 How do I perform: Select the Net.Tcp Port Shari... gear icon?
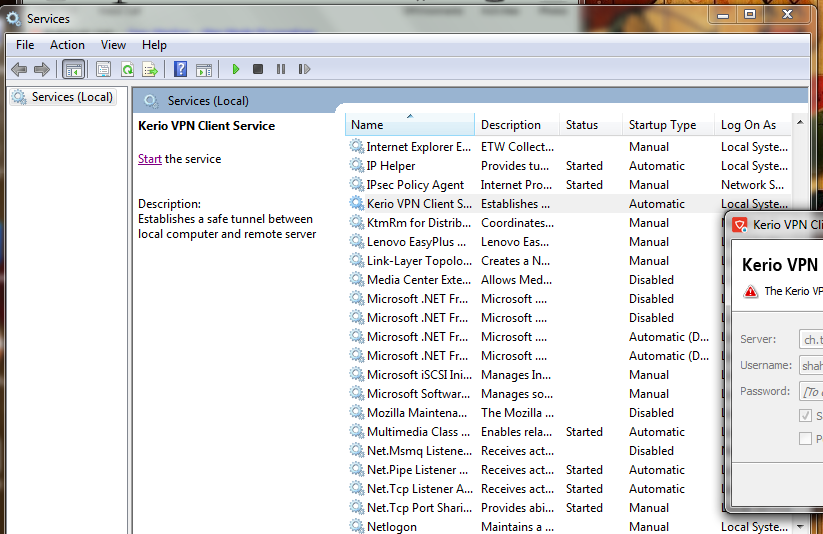point(357,507)
